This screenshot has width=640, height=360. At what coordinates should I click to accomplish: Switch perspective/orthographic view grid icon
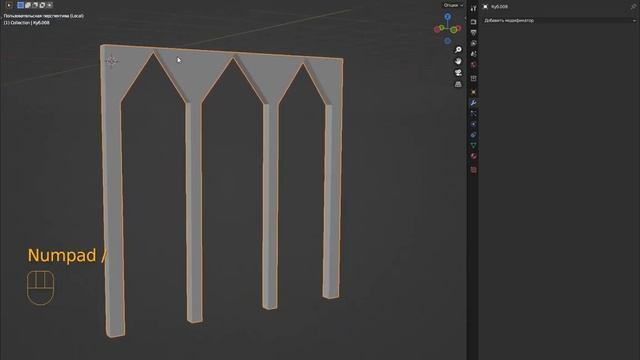point(458,84)
